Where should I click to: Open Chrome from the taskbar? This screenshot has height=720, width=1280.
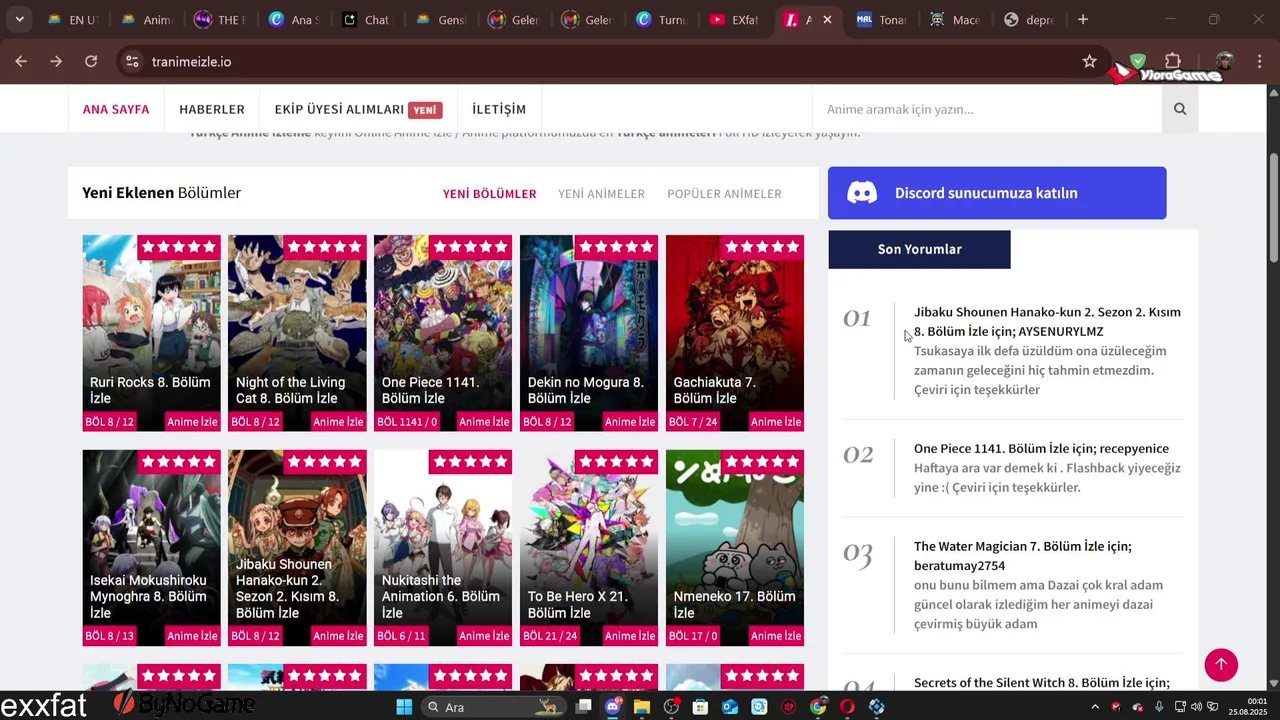coord(818,707)
